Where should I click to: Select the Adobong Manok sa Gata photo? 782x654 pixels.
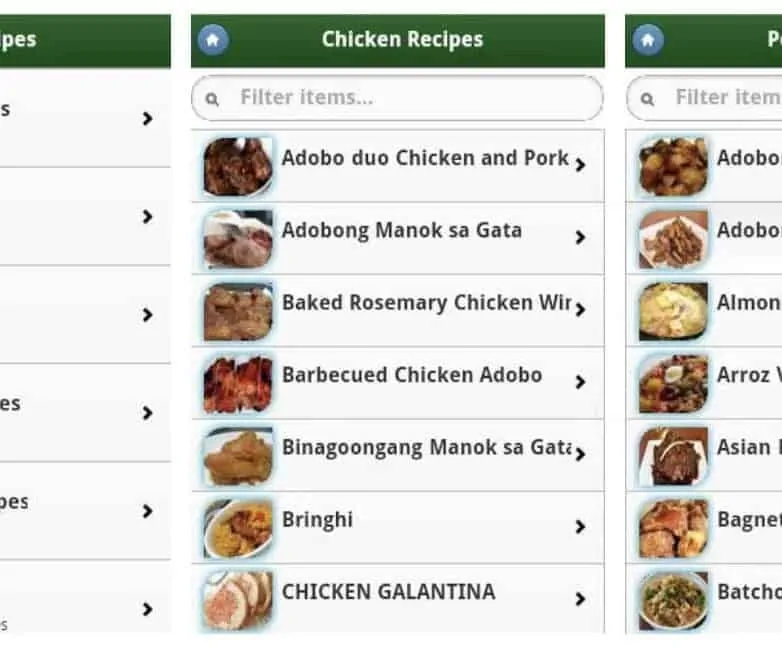coord(238,239)
